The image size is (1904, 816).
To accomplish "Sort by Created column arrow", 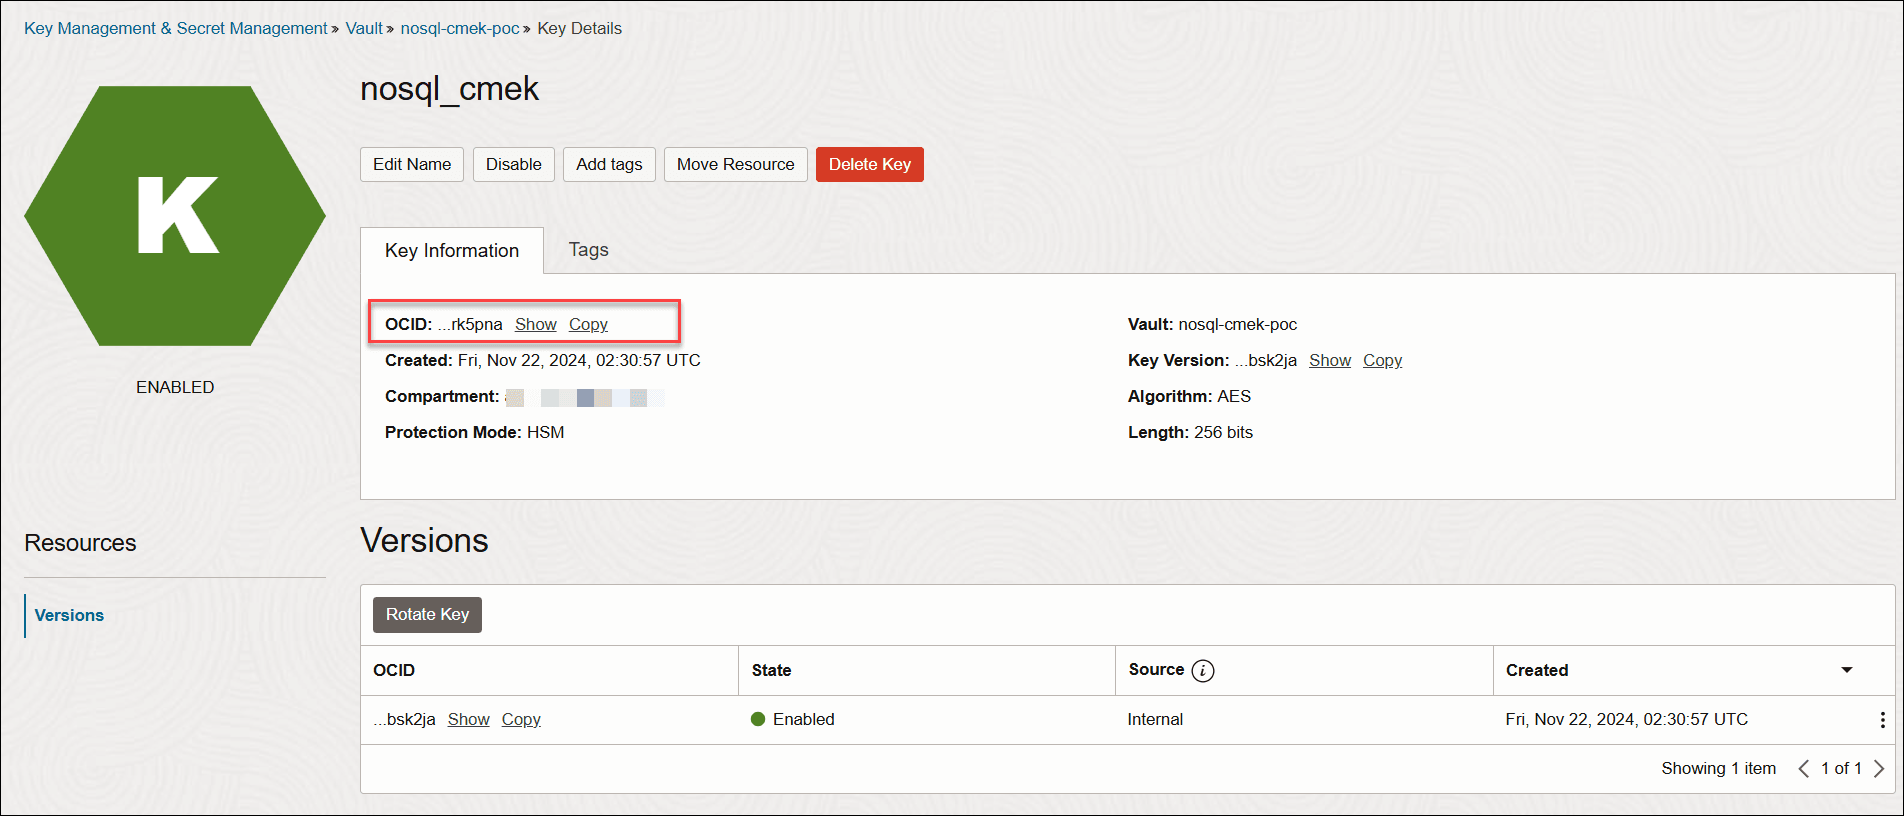I will pos(1847,670).
